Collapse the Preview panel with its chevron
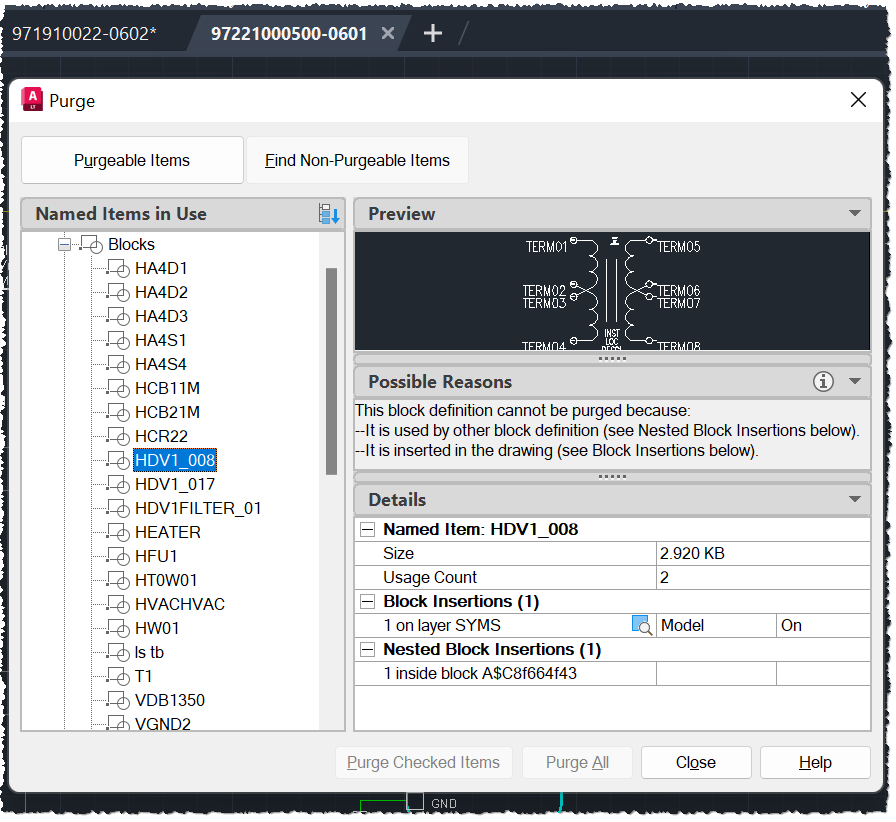The width and height of the screenshot is (896, 822). coord(855,213)
